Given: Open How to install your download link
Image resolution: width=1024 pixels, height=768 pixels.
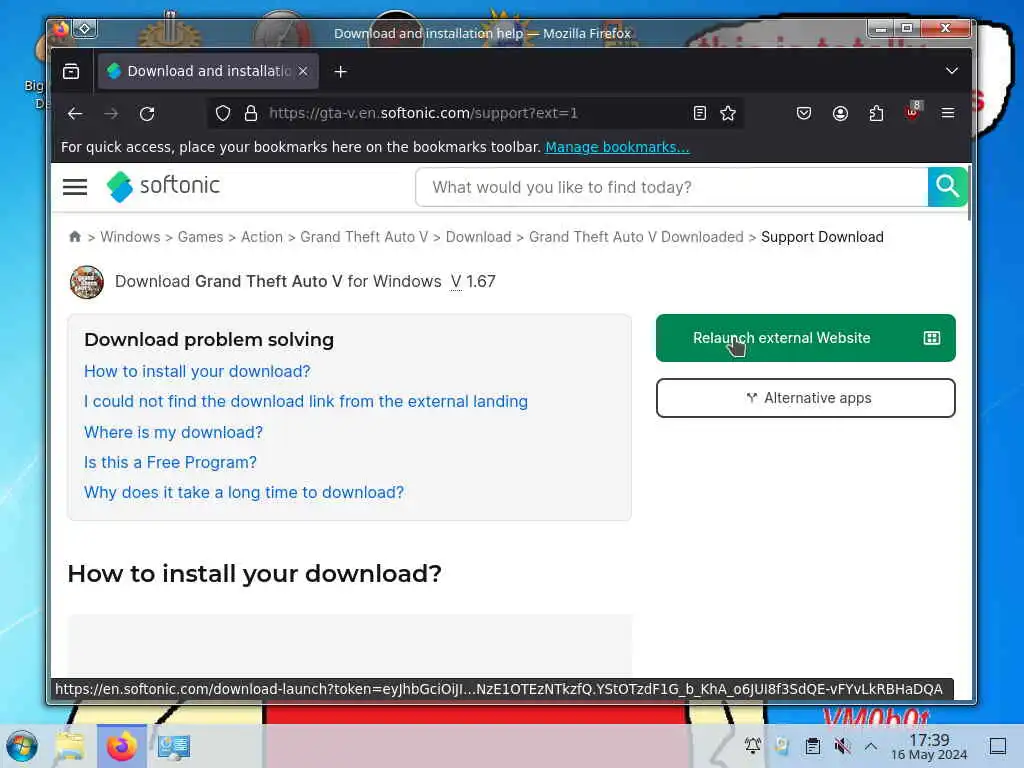Looking at the screenshot, I should tap(197, 372).
